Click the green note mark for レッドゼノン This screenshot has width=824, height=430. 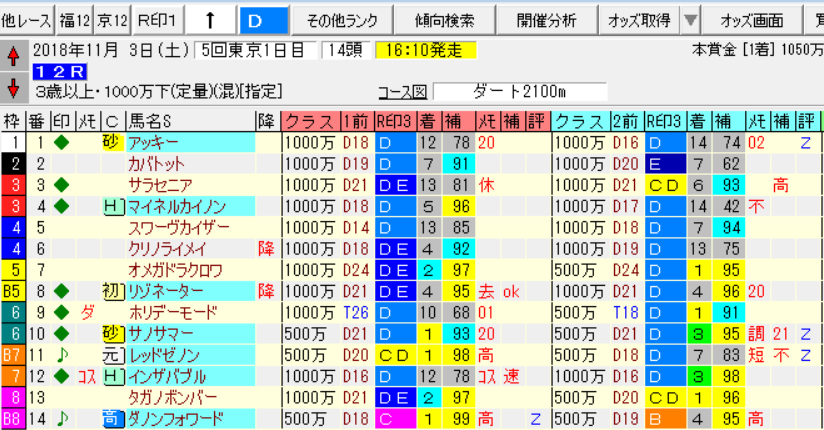(x=62, y=355)
